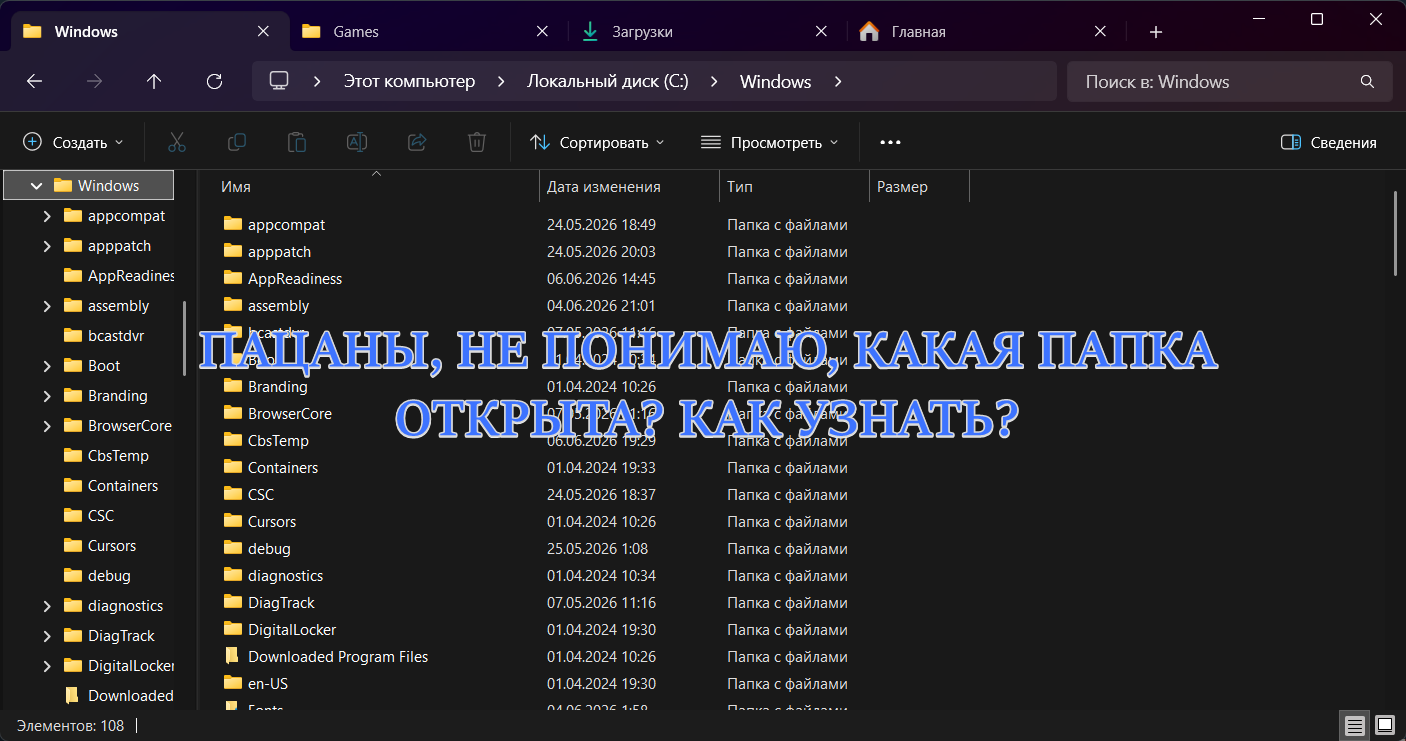Click the Forward navigation arrow
This screenshot has width=1406, height=741.
(94, 82)
